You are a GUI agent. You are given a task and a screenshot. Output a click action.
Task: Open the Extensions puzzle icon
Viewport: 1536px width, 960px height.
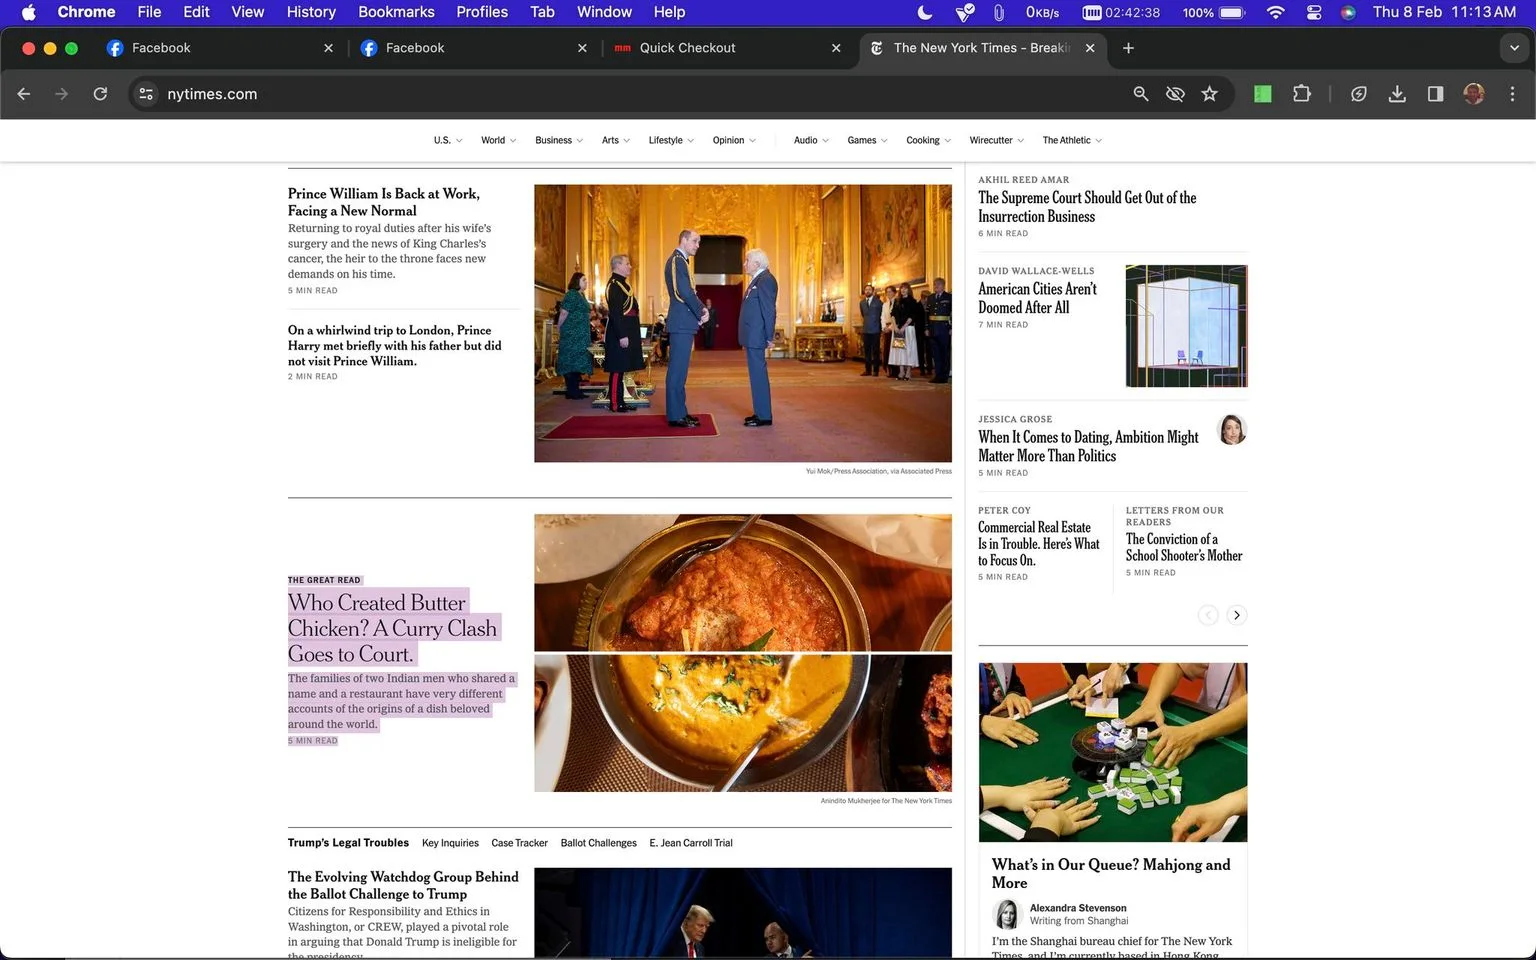[1301, 94]
